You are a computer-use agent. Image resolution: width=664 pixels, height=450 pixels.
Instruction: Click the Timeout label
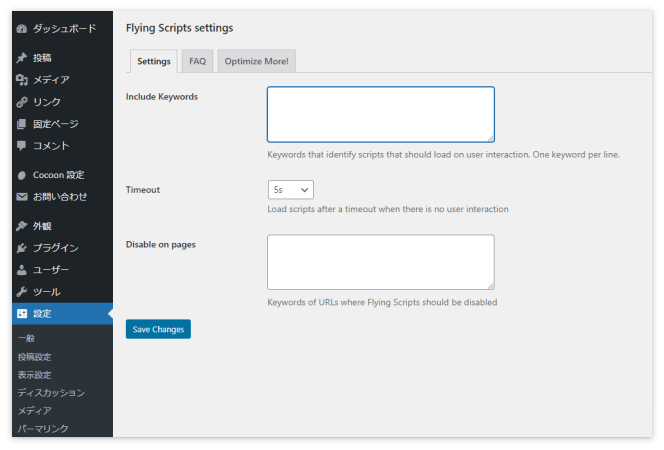click(x=143, y=190)
